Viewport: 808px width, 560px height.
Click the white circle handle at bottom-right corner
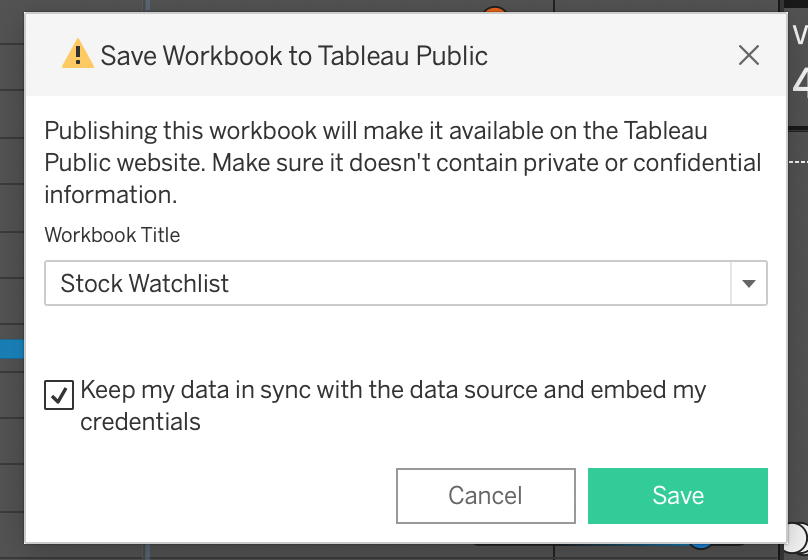[x=797, y=537]
